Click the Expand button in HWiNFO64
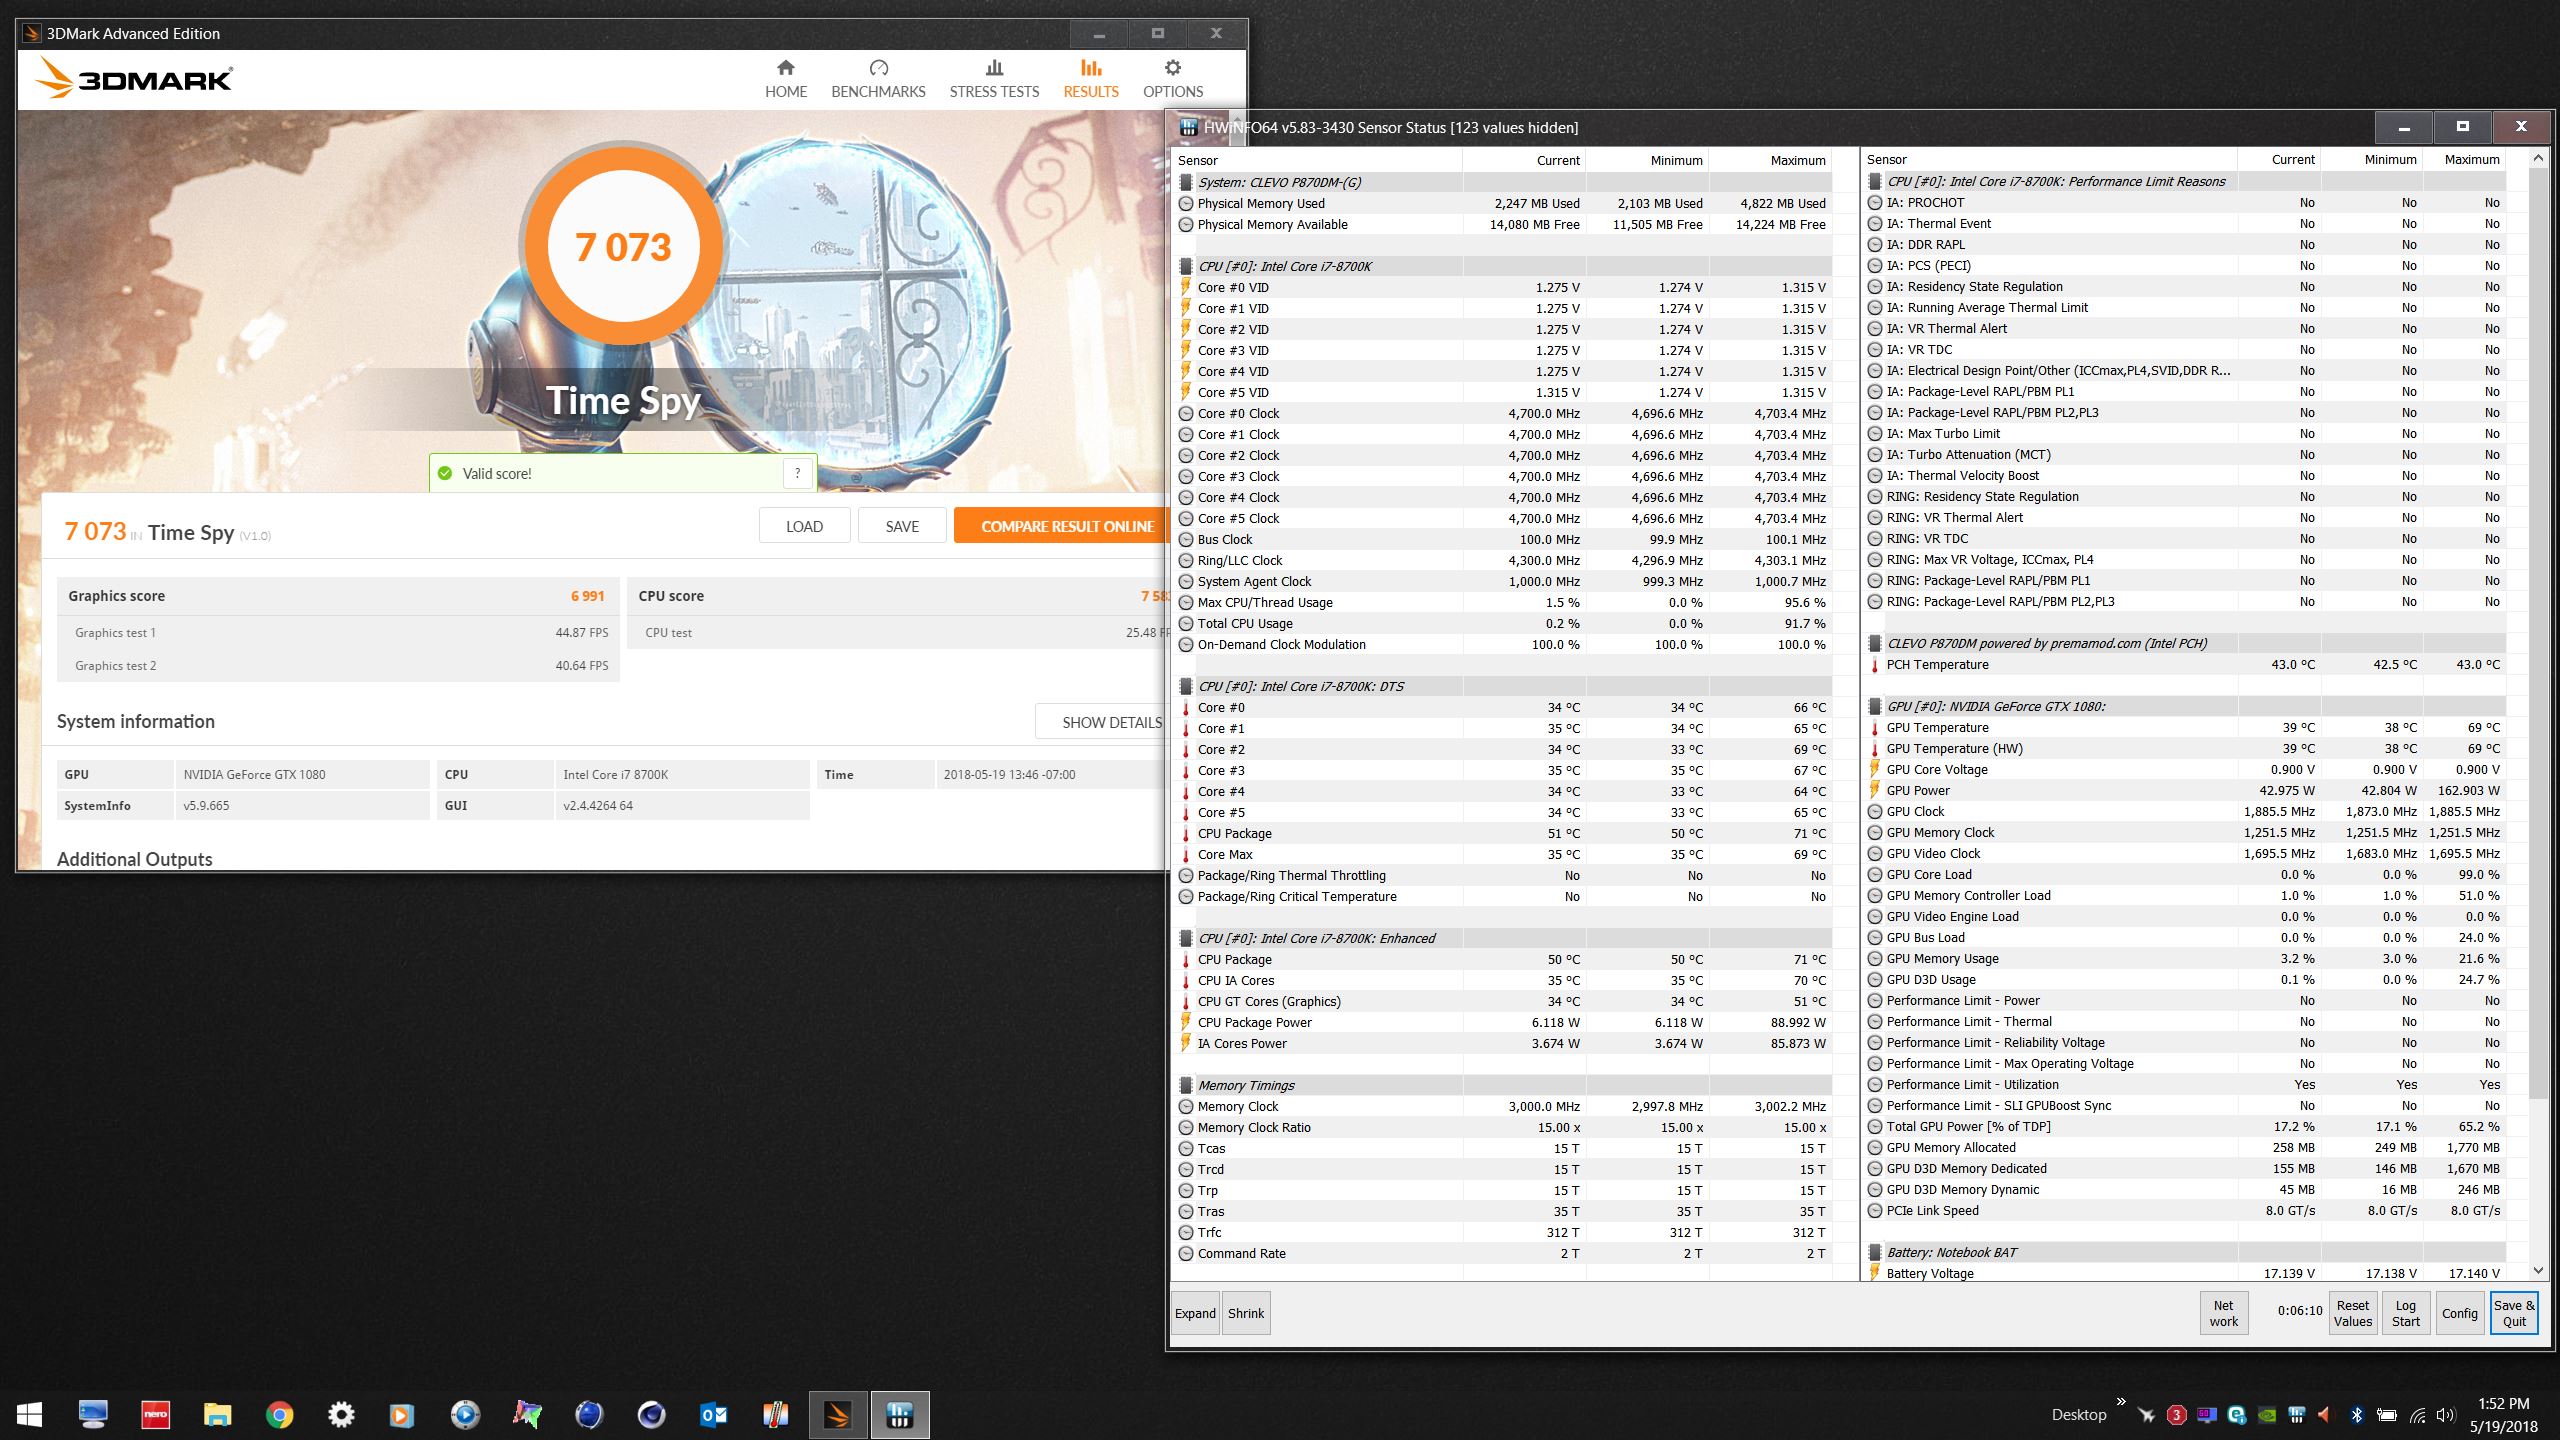The height and width of the screenshot is (1440, 2560). point(1195,1313)
